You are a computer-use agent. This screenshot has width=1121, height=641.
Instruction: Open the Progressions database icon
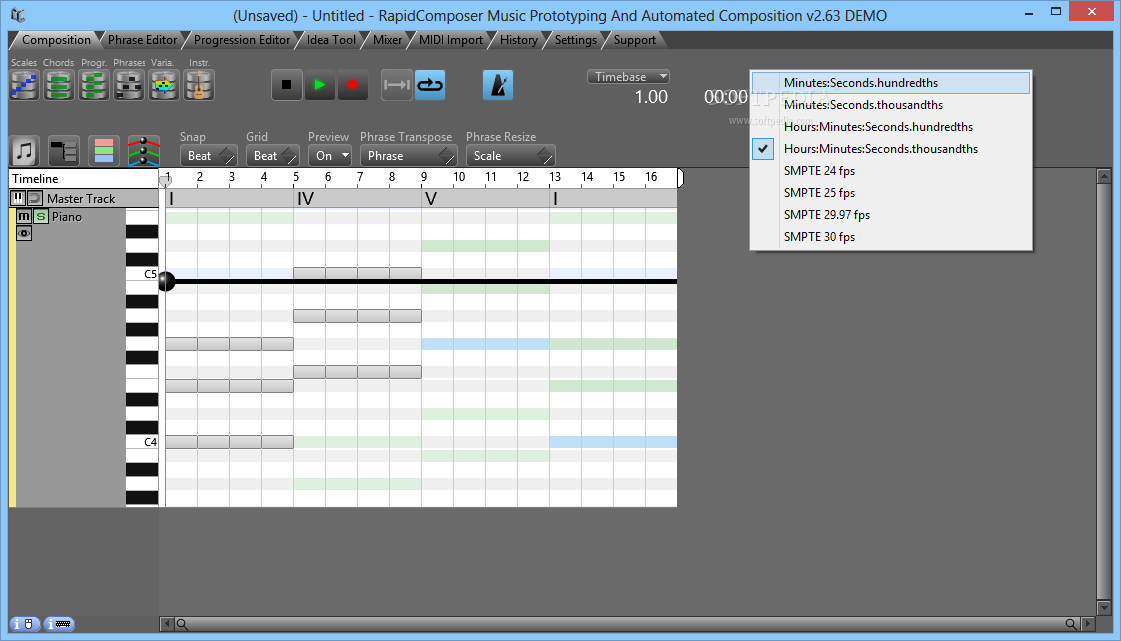point(94,86)
